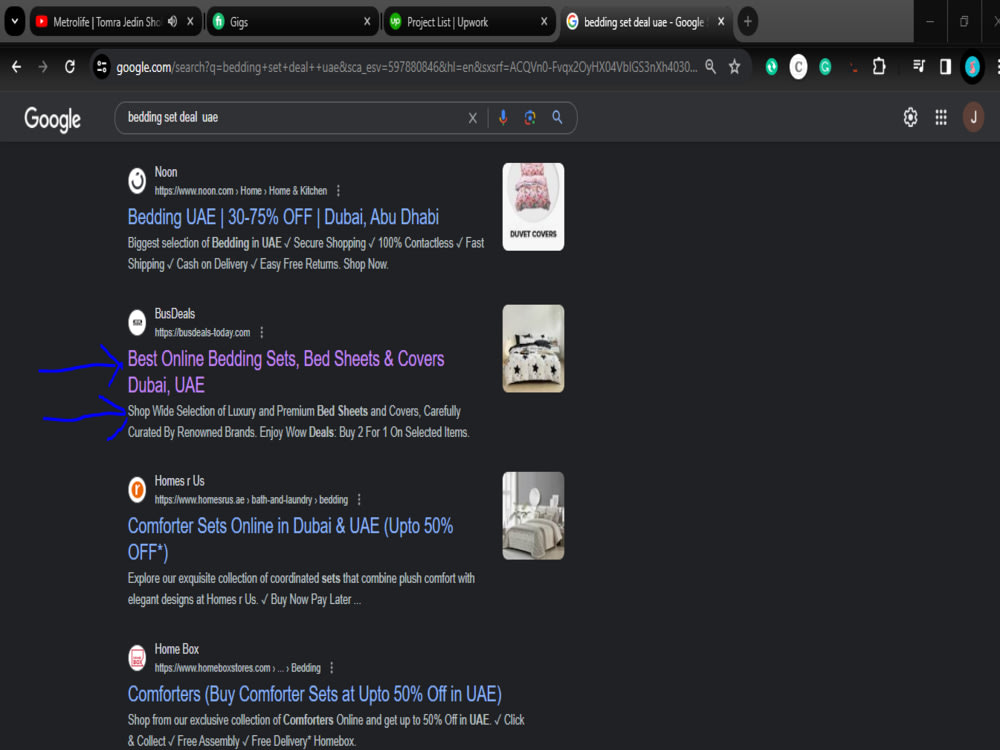Image resolution: width=1000 pixels, height=750 pixels.
Task: Search by image with Lens icon
Action: pos(530,117)
